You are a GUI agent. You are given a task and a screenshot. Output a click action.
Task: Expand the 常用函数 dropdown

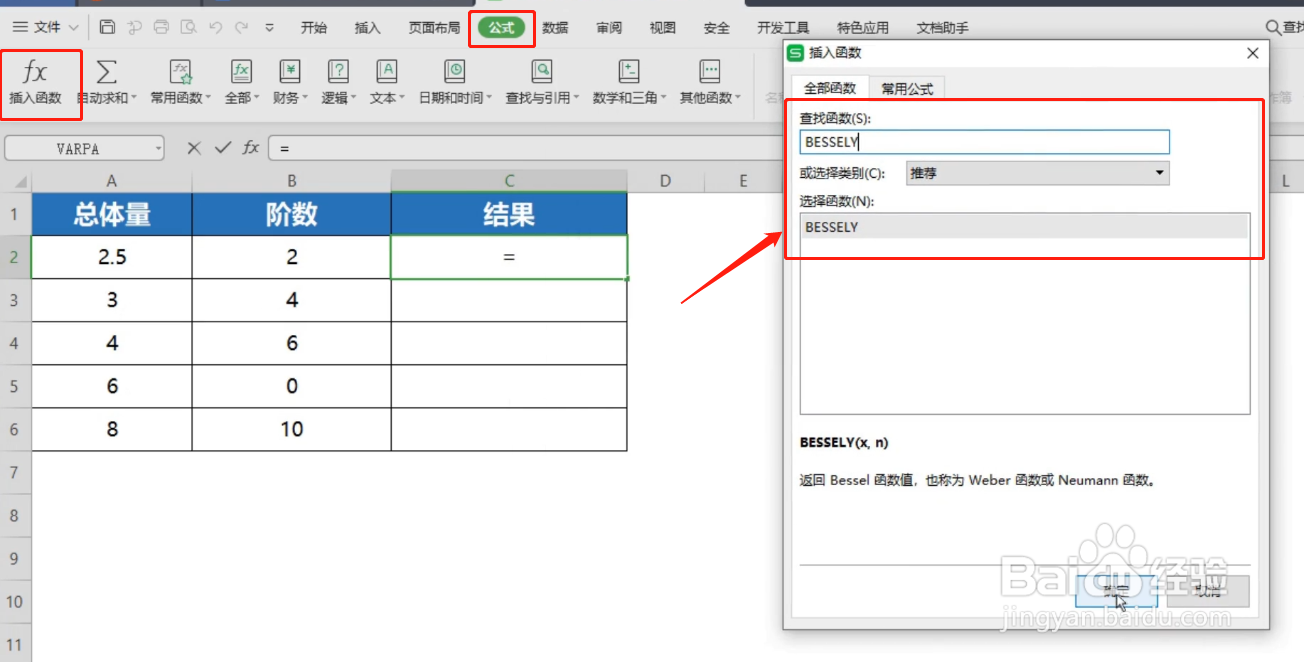[180, 80]
